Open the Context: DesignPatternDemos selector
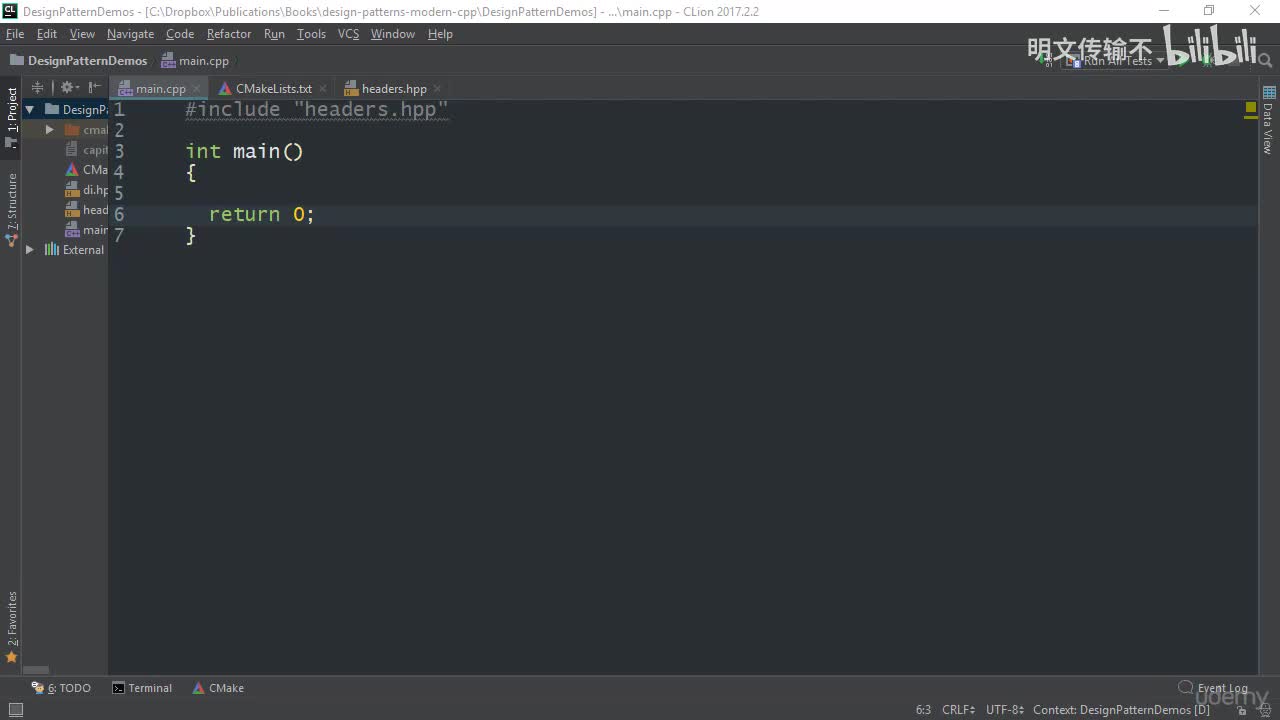The height and width of the screenshot is (720, 1280). pyautogui.click(x=1121, y=710)
